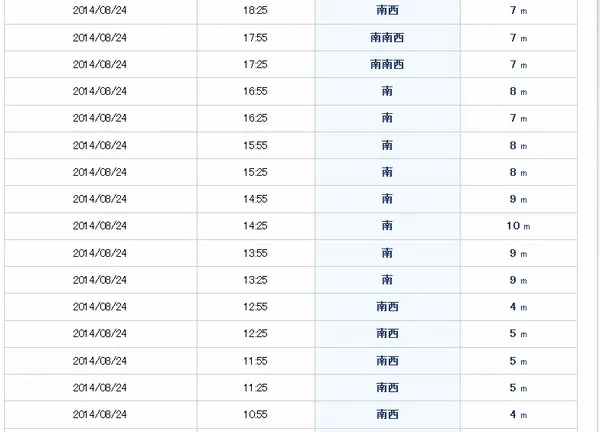Select the 14:25 time cell
The image size is (600, 432).
click(255, 226)
